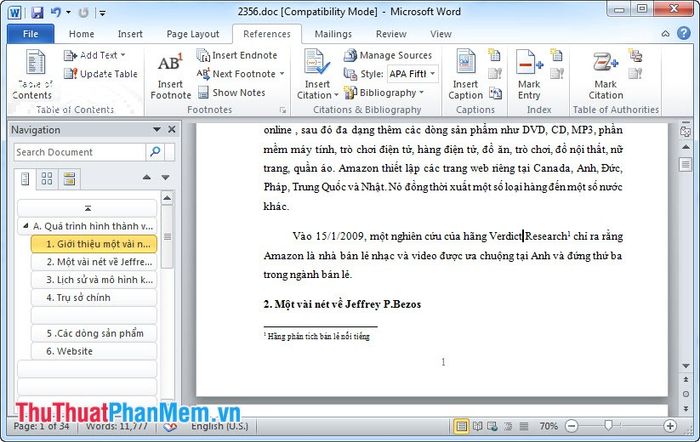Click Show Notes
This screenshot has height=442, width=700.
tap(232, 93)
